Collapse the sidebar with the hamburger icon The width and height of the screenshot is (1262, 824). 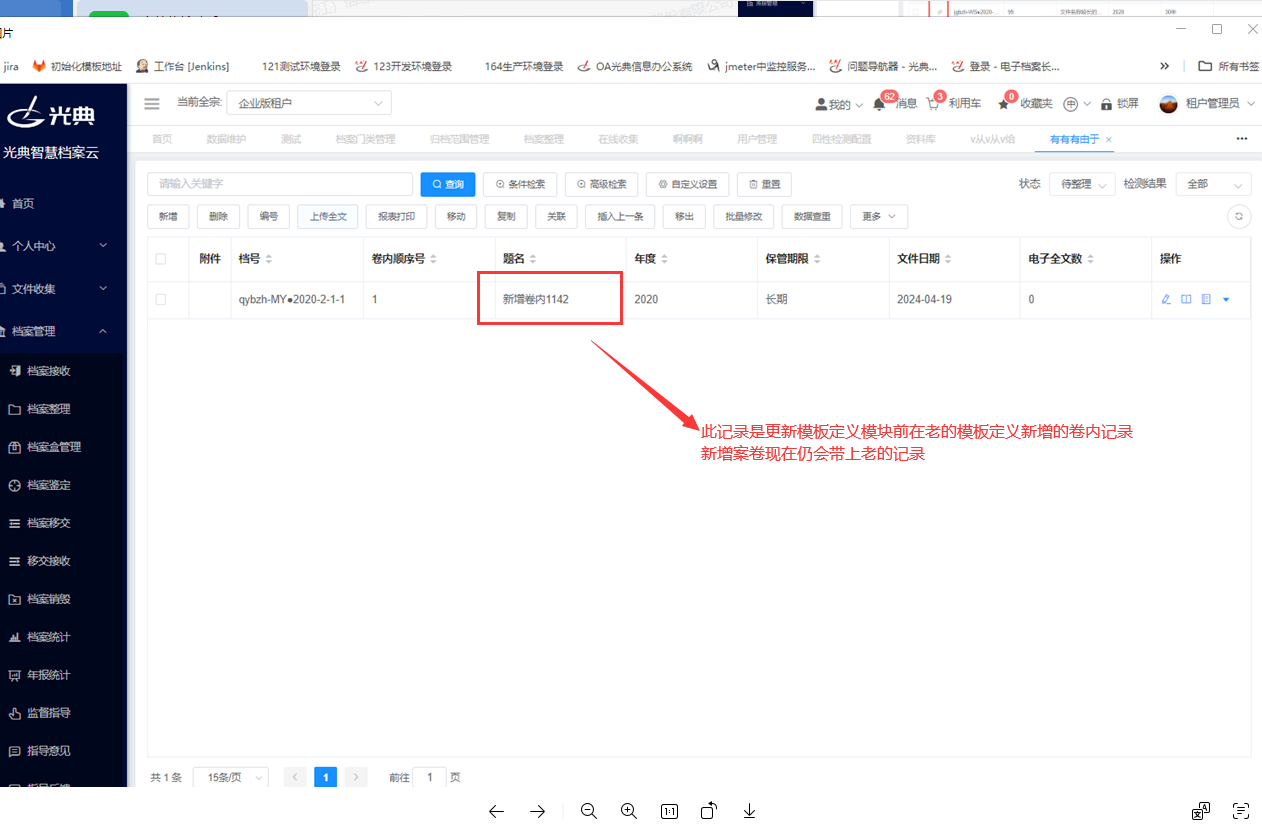coord(152,103)
